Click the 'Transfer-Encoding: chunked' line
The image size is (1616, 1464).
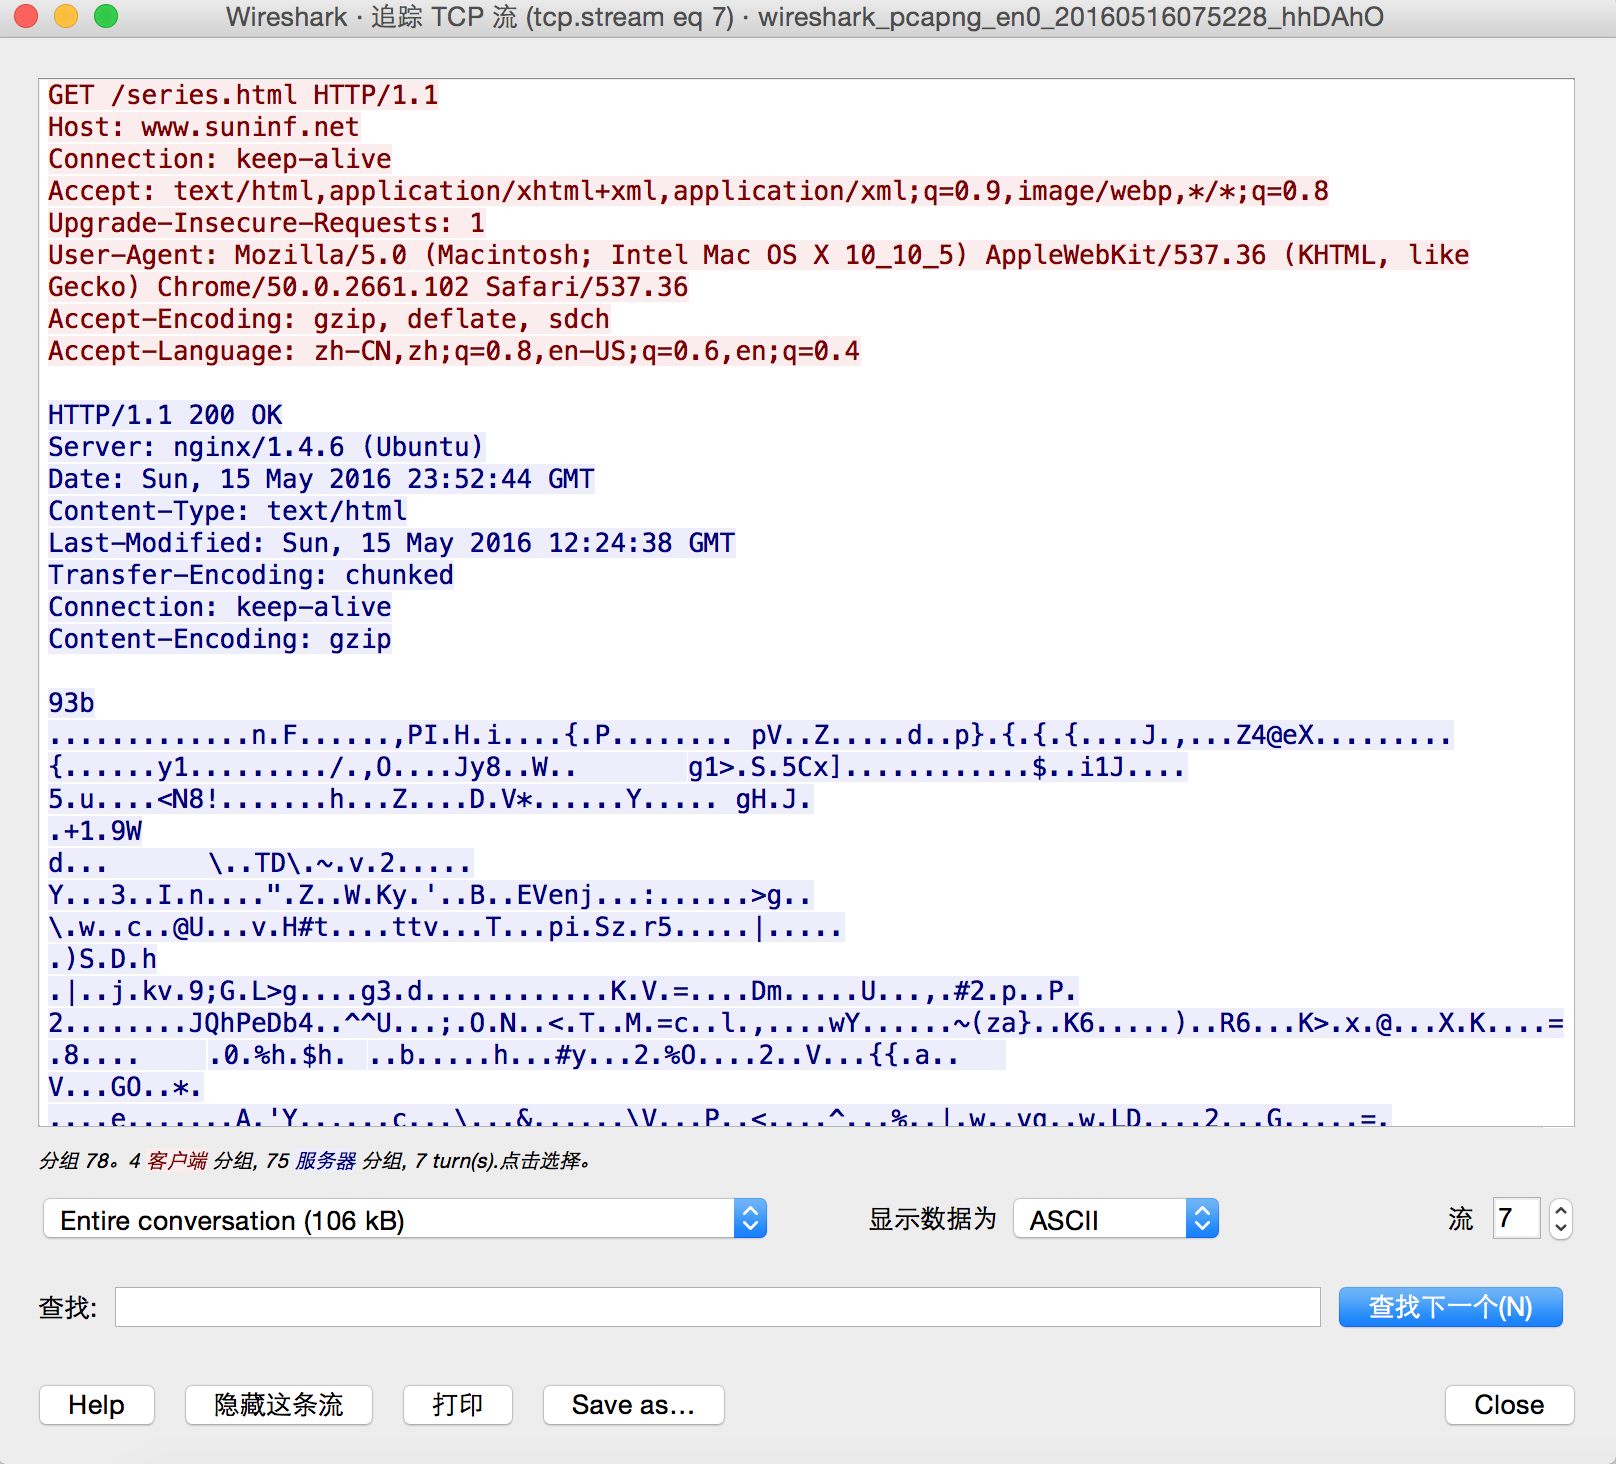coord(251,575)
